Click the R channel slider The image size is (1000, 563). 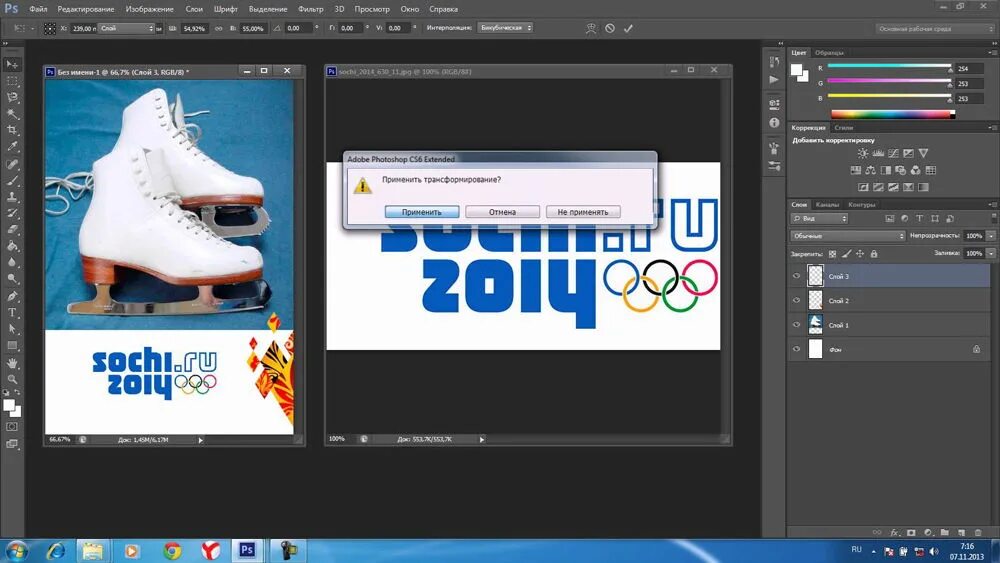tap(889, 66)
